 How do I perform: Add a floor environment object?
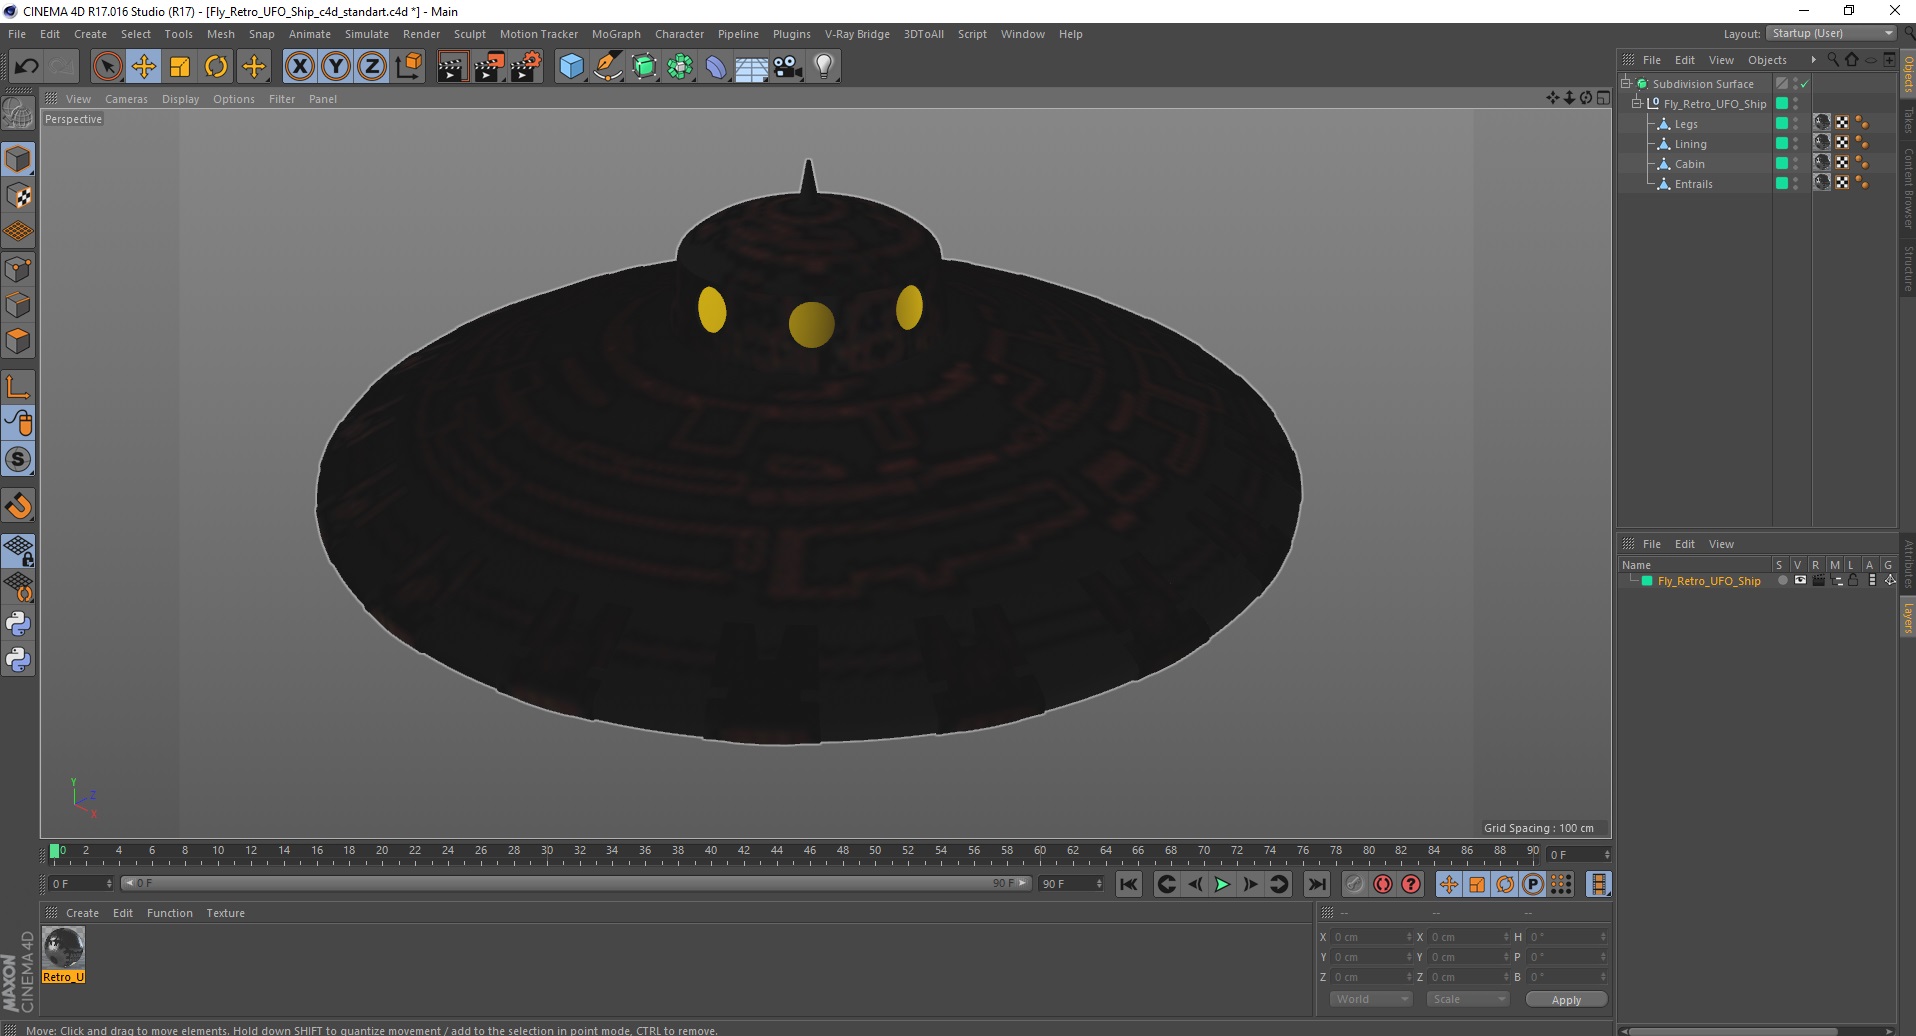pos(752,67)
